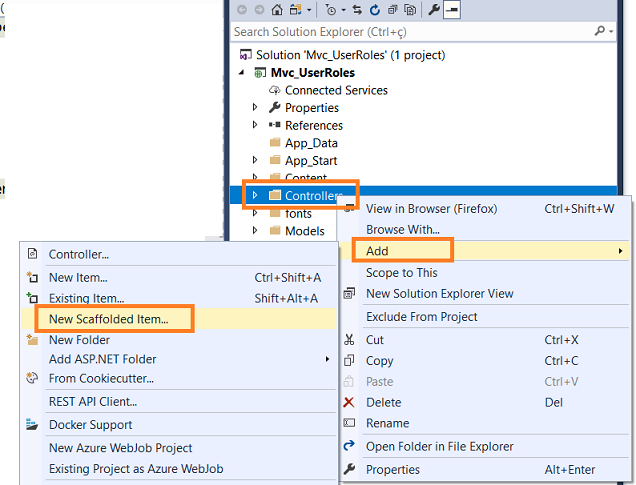
Task: Choose Existing Project as Azure WebJob
Action: [x=179, y=468]
